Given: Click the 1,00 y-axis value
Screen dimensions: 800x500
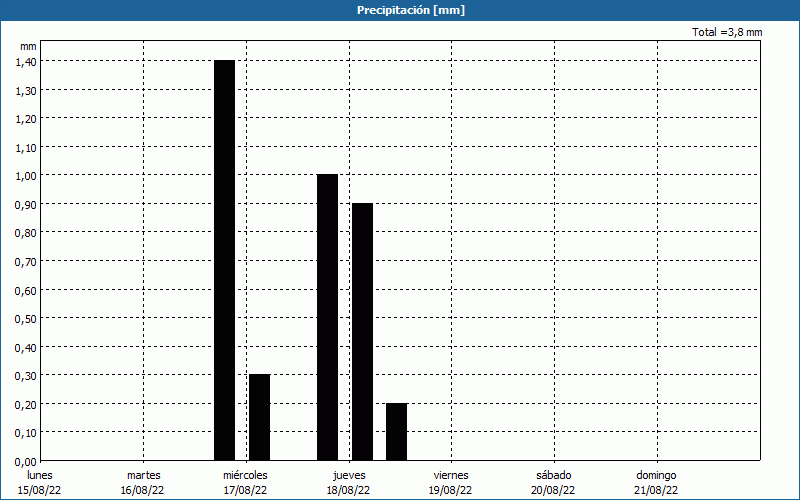Looking at the screenshot, I should coord(26,176).
